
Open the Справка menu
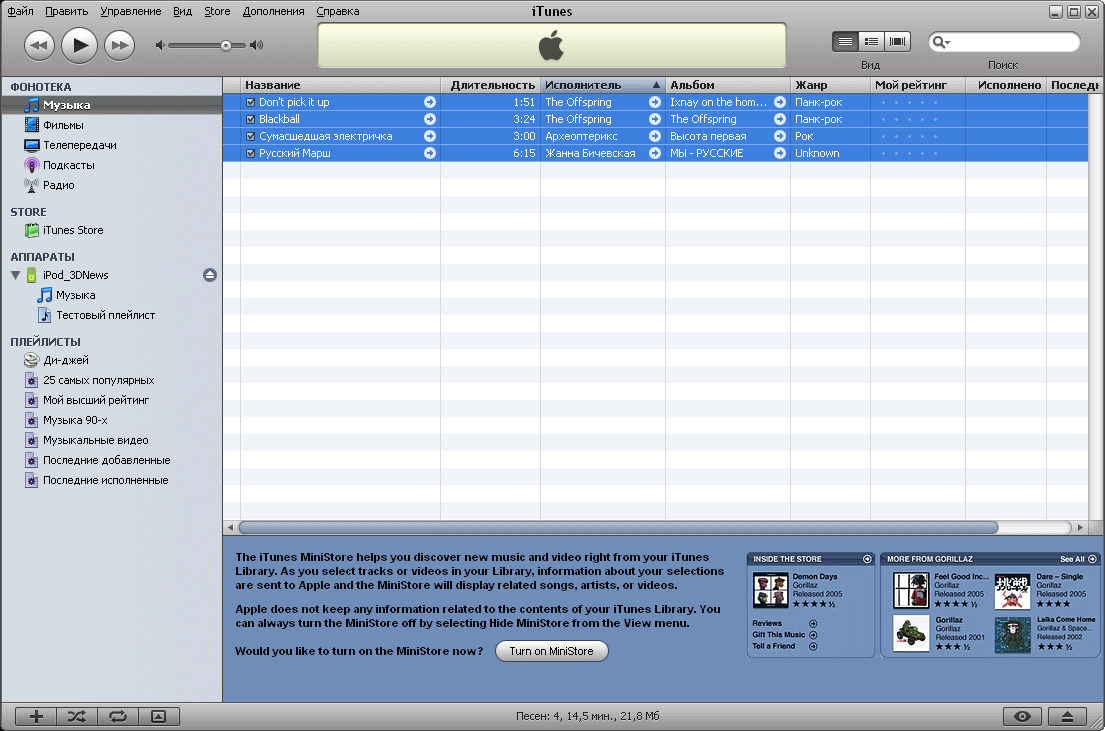338,11
